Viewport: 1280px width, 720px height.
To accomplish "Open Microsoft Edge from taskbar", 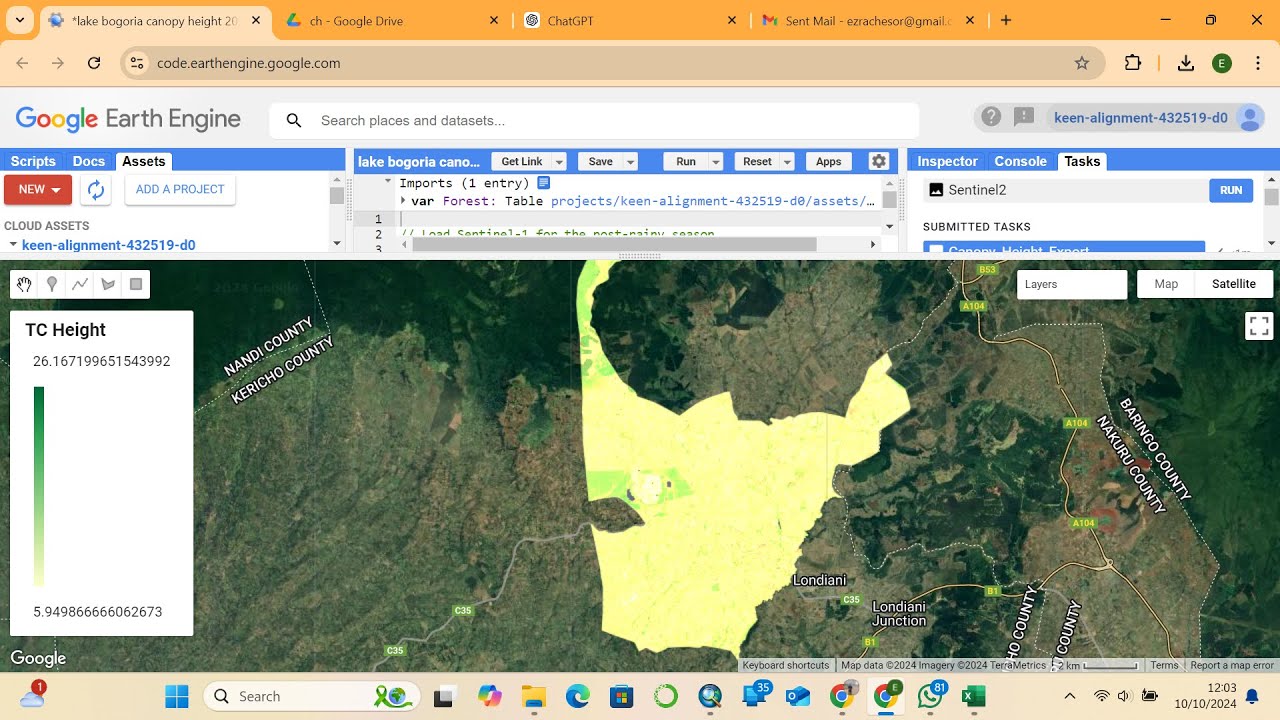I will (577, 696).
